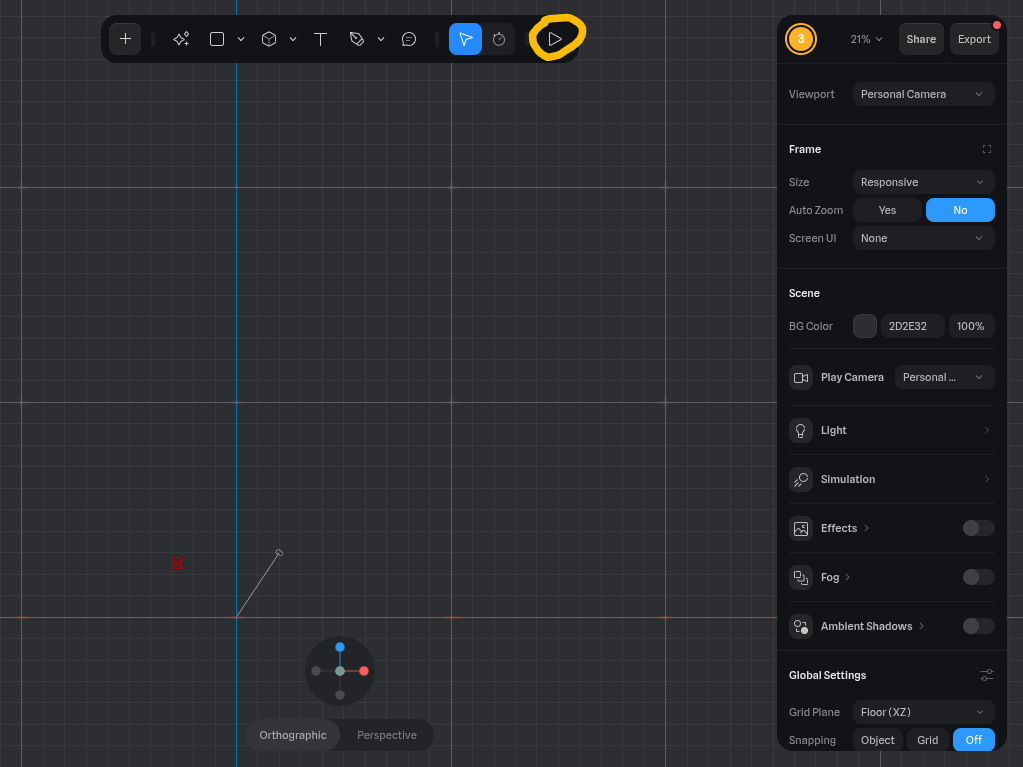
Task: Open the 21% zoom level dropdown
Action: pyautogui.click(x=866, y=39)
